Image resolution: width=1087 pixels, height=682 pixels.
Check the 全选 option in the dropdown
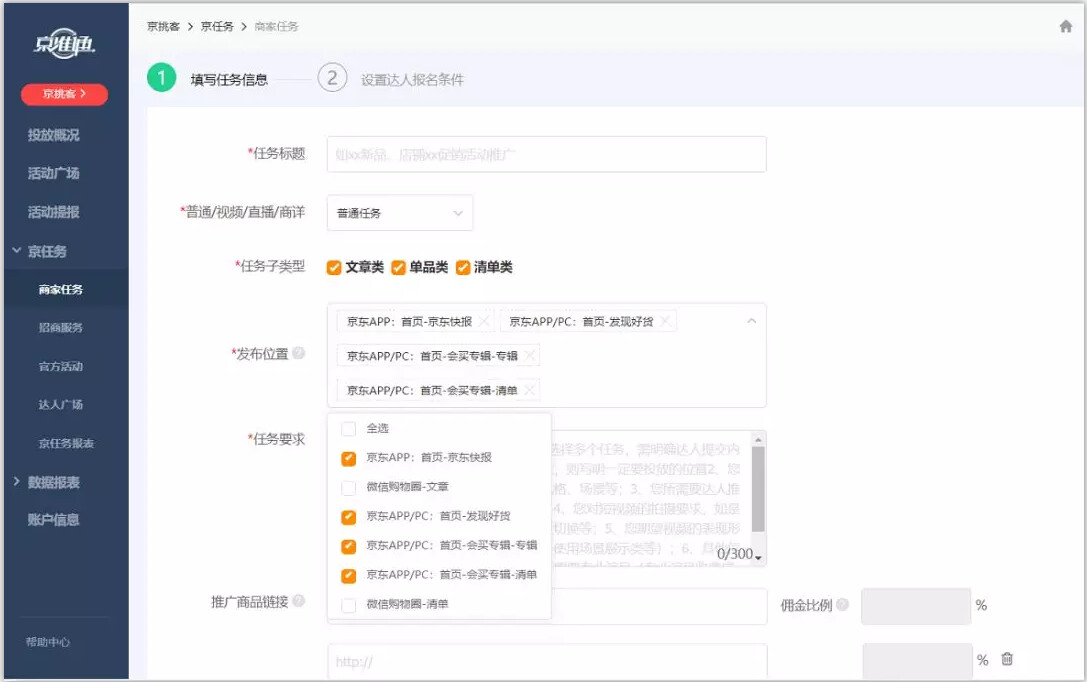pyautogui.click(x=349, y=429)
